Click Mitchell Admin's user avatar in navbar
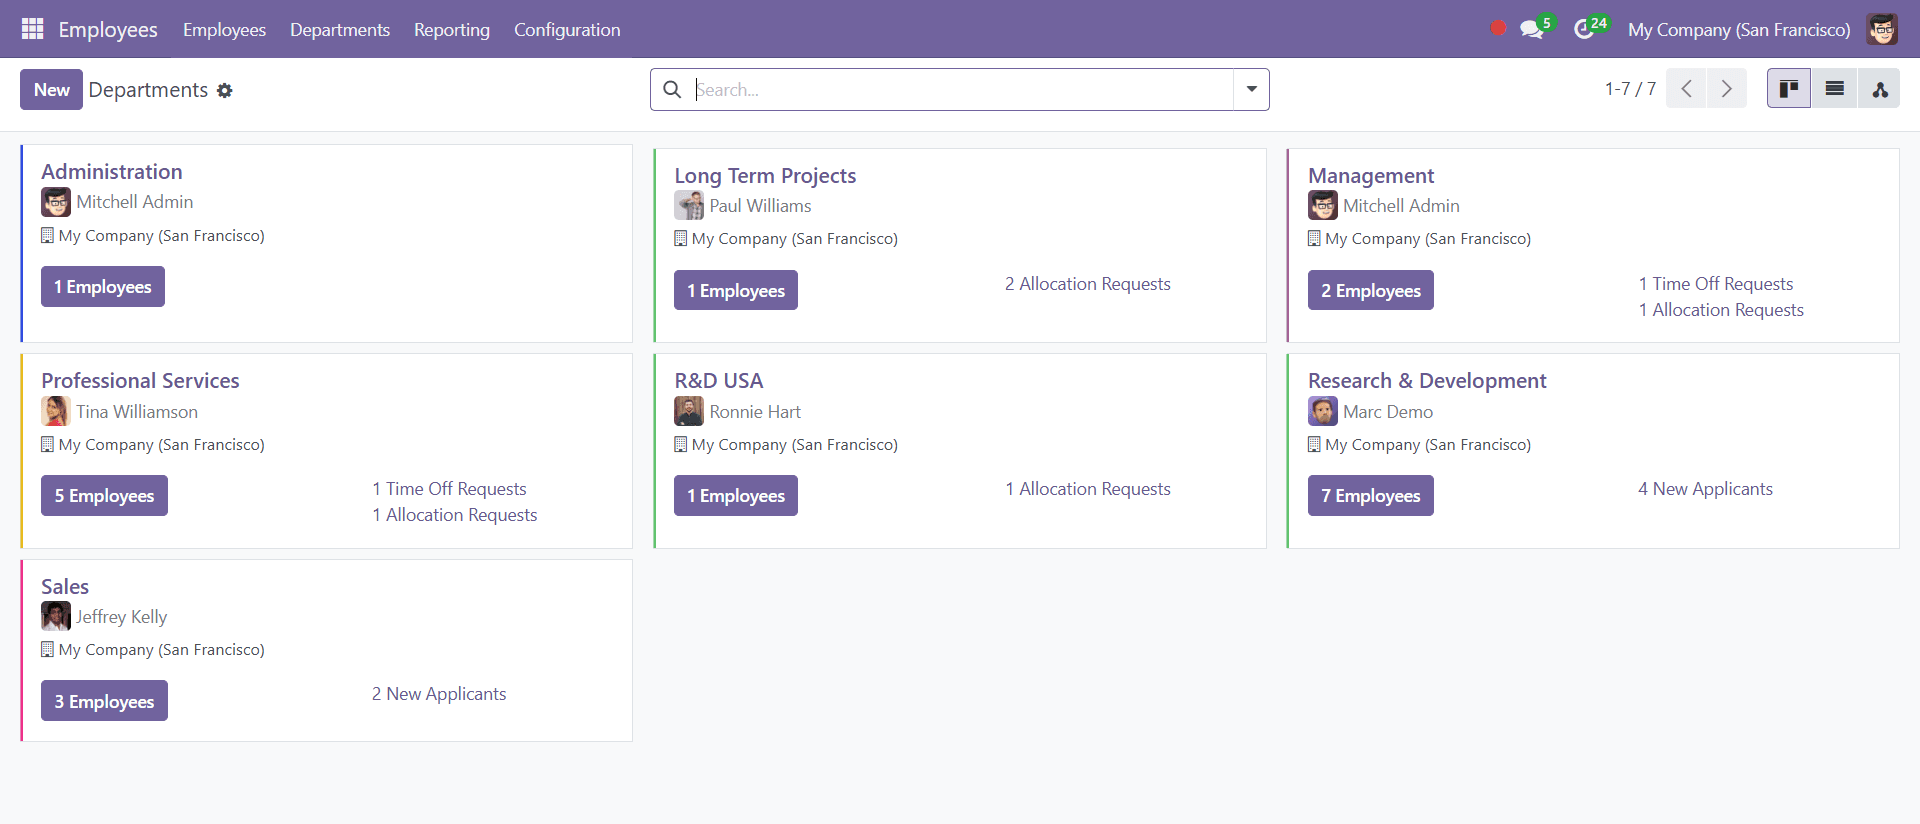Screen dimensions: 1920x824 [x=1882, y=29]
